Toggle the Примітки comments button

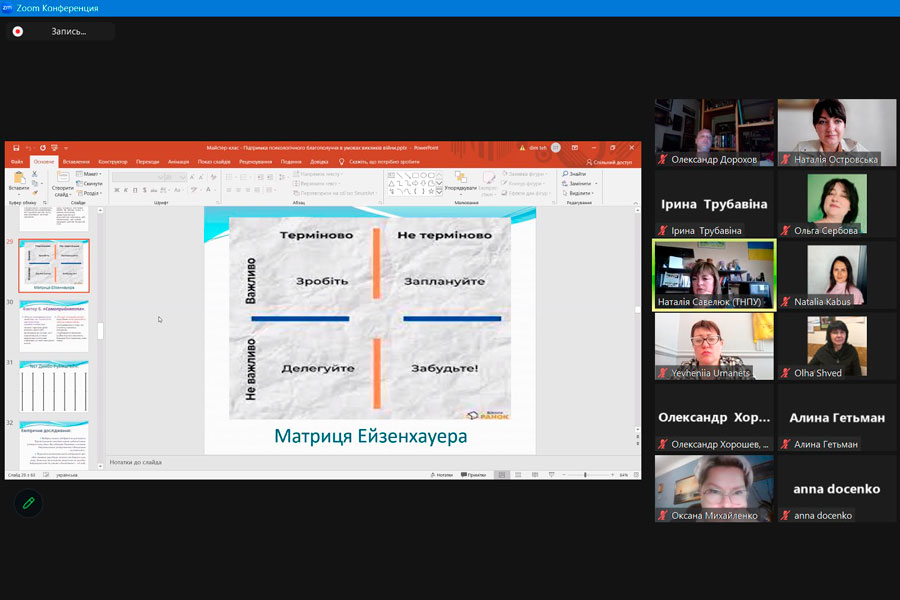pos(474,475)
